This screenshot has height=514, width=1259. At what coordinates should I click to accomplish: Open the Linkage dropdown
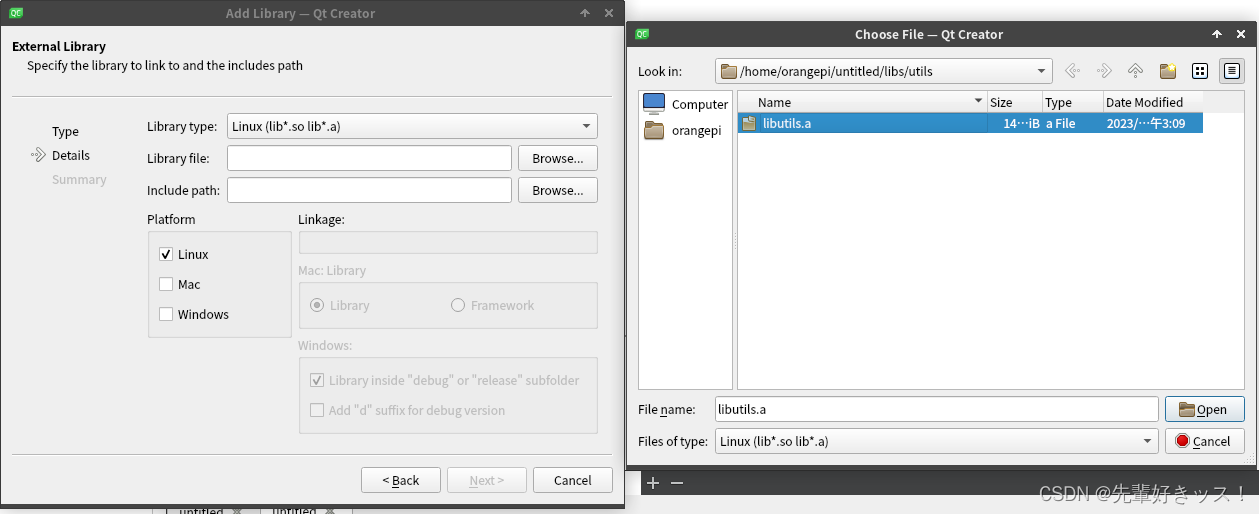448,242
